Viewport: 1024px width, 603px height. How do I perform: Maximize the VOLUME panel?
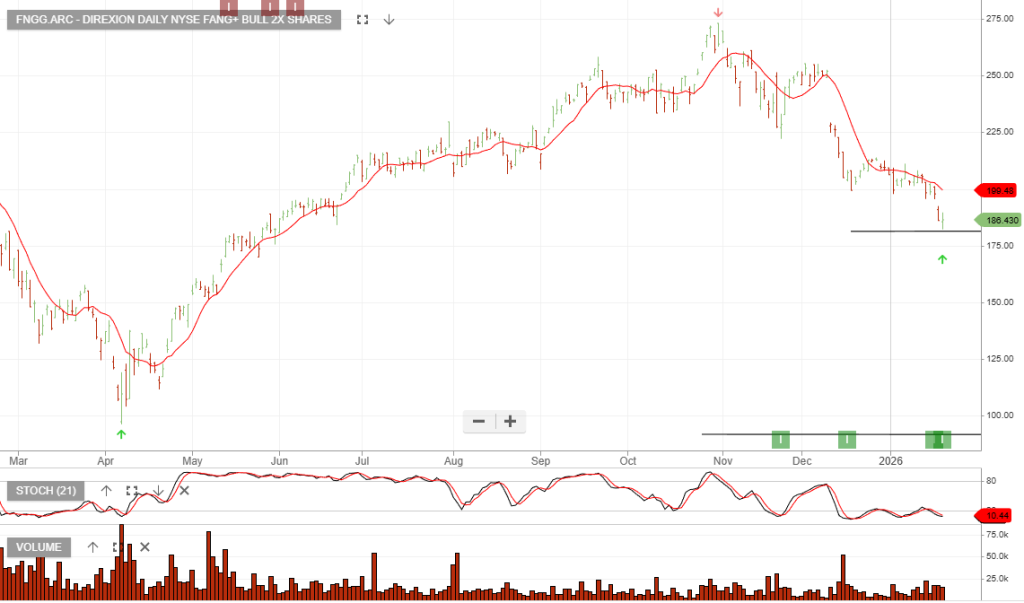click(118, 547)
